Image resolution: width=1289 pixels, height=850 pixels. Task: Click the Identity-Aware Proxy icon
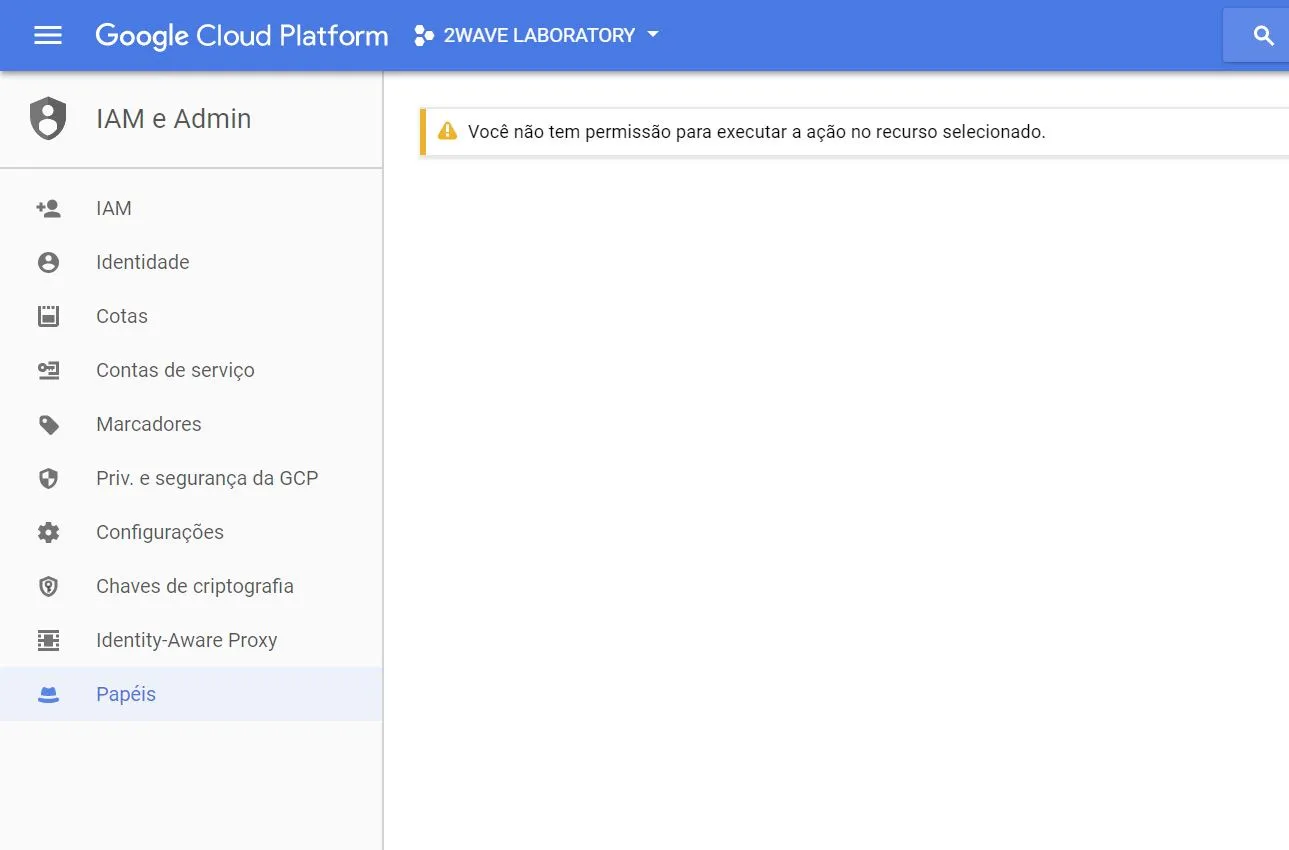(48, 640)
